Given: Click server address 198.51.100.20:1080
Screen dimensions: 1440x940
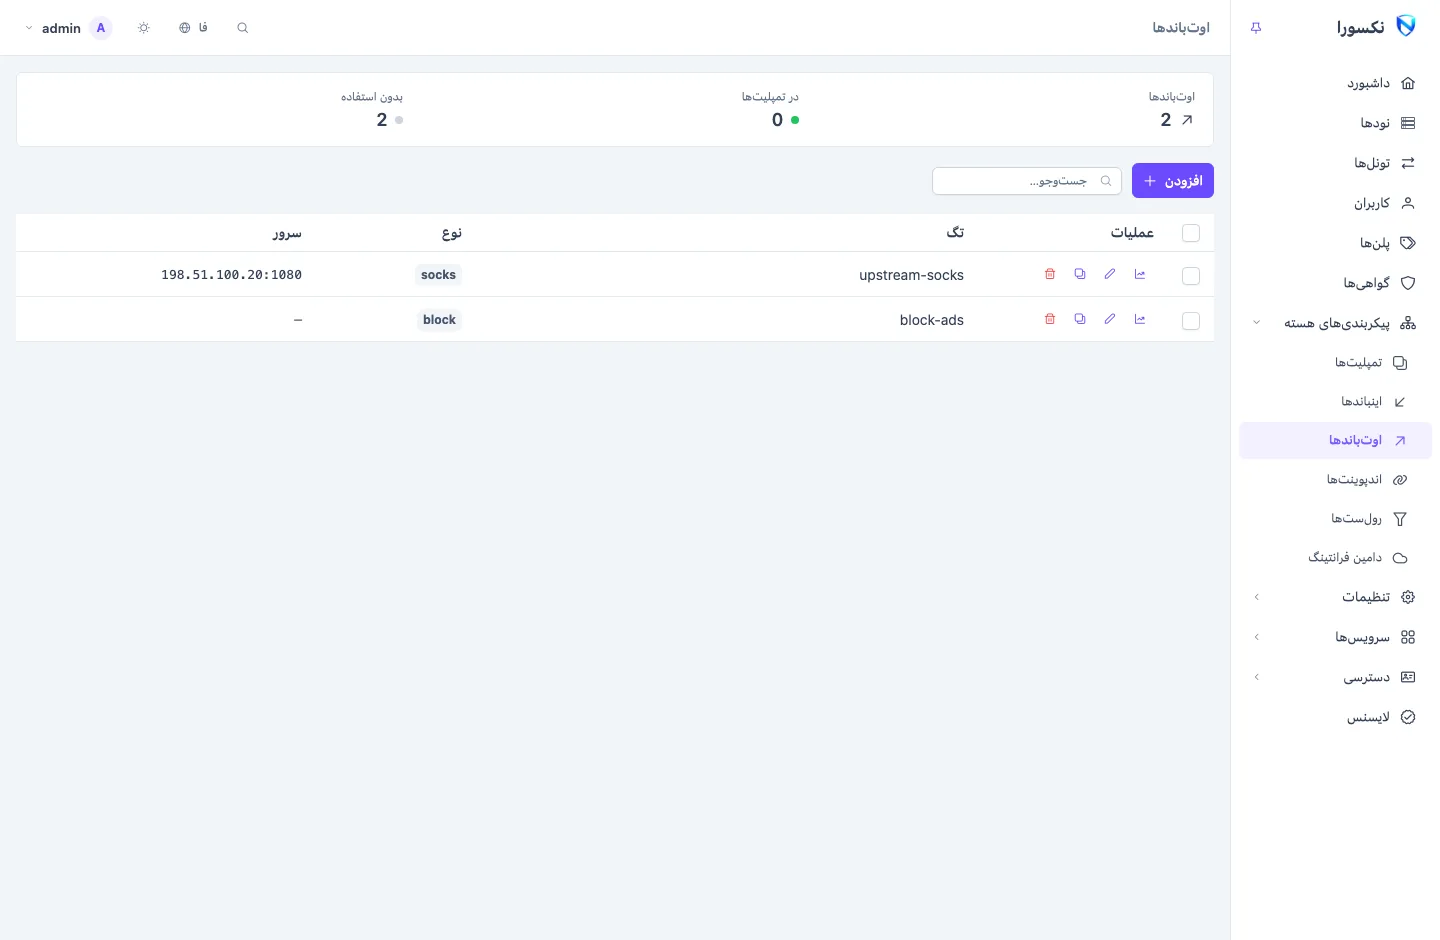Looking at the screenshot, I should tap(231, 275).
